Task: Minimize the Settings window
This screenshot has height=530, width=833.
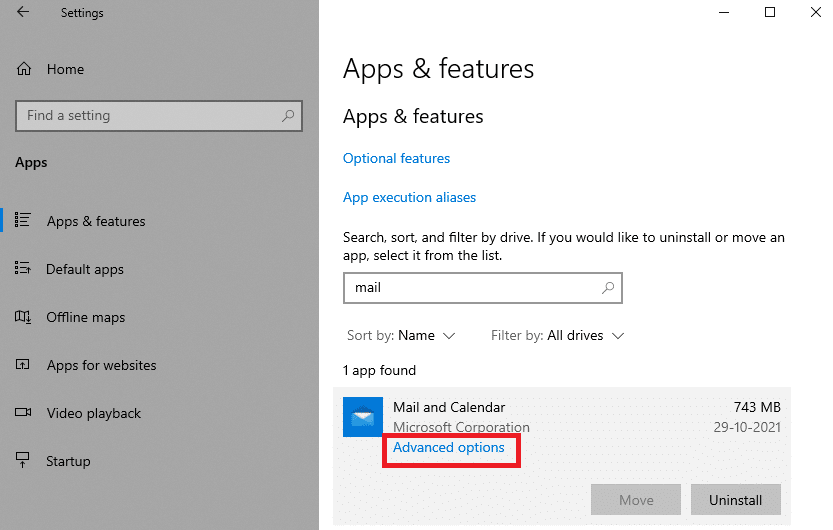Action: coord(724,12)
